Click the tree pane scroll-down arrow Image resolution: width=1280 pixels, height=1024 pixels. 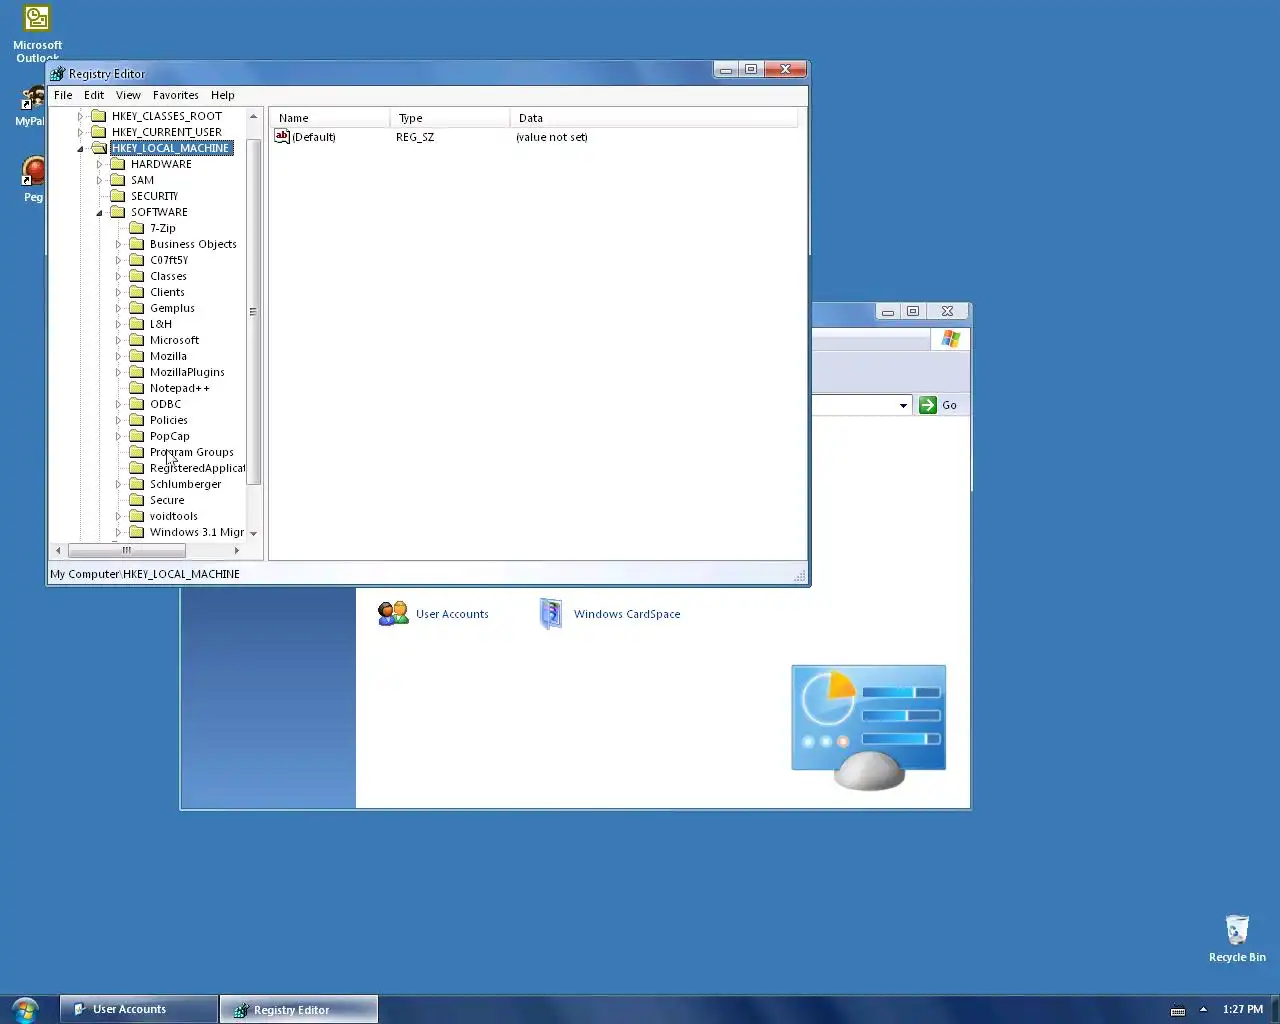click(x=253, y=533)
